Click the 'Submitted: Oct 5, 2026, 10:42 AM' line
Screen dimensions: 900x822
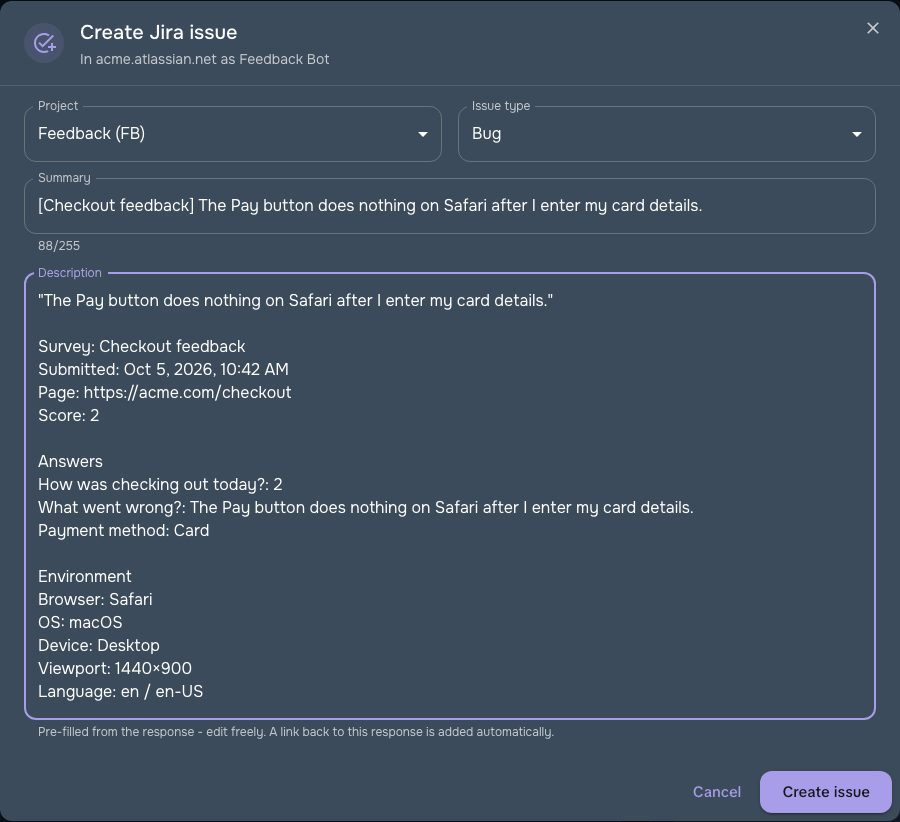[164, 370]
